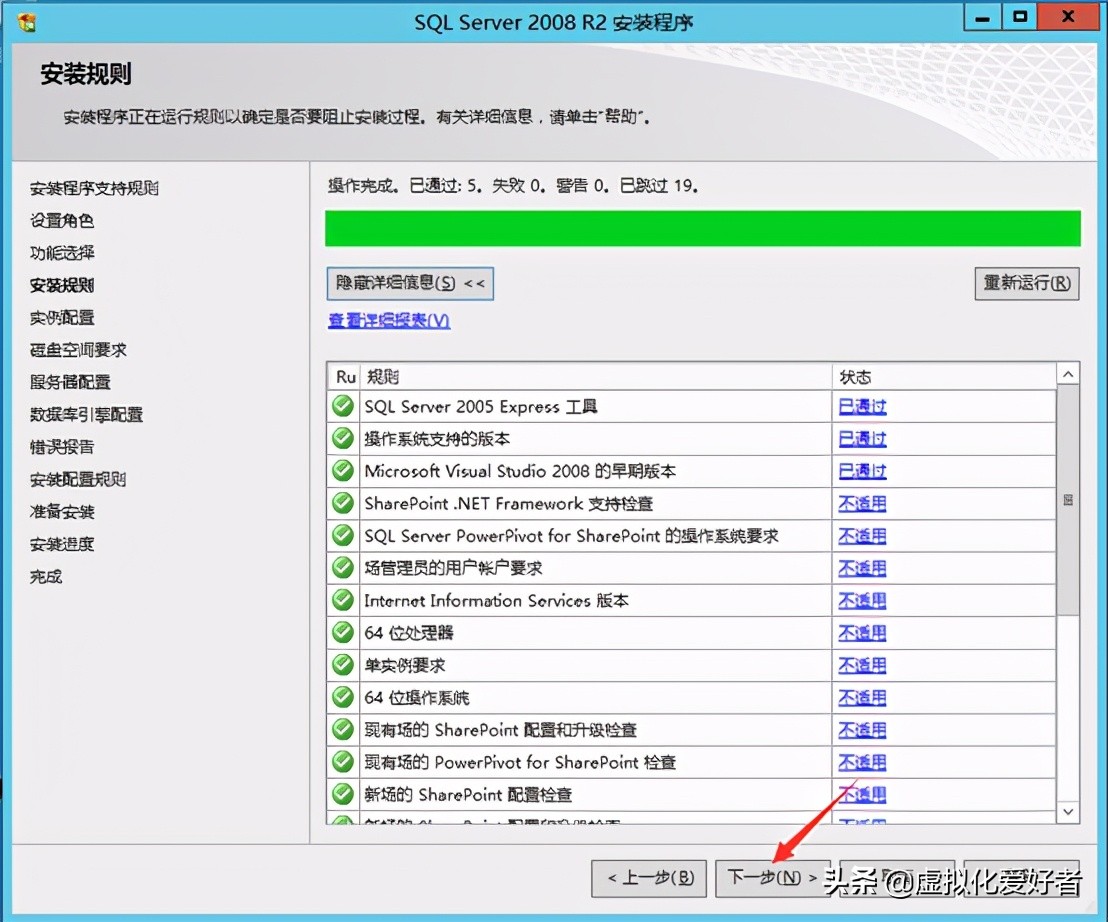This screenshot has width=1108, height=922.
Task: Select 安装配置规则 step in sidebar
Action: (78, 479)
